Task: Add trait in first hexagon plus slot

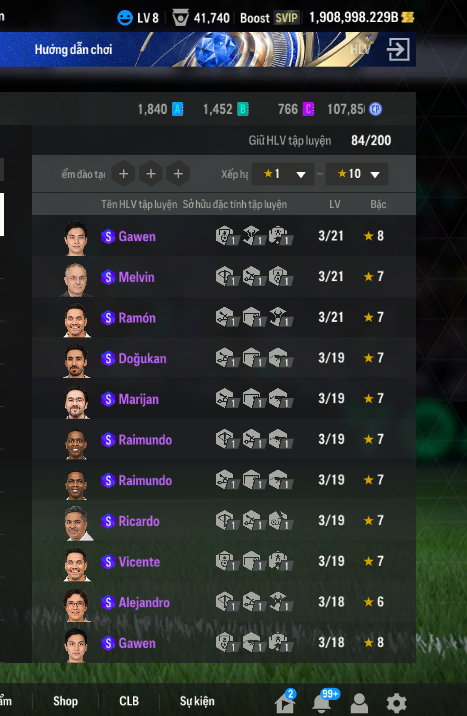Action: 123,174
